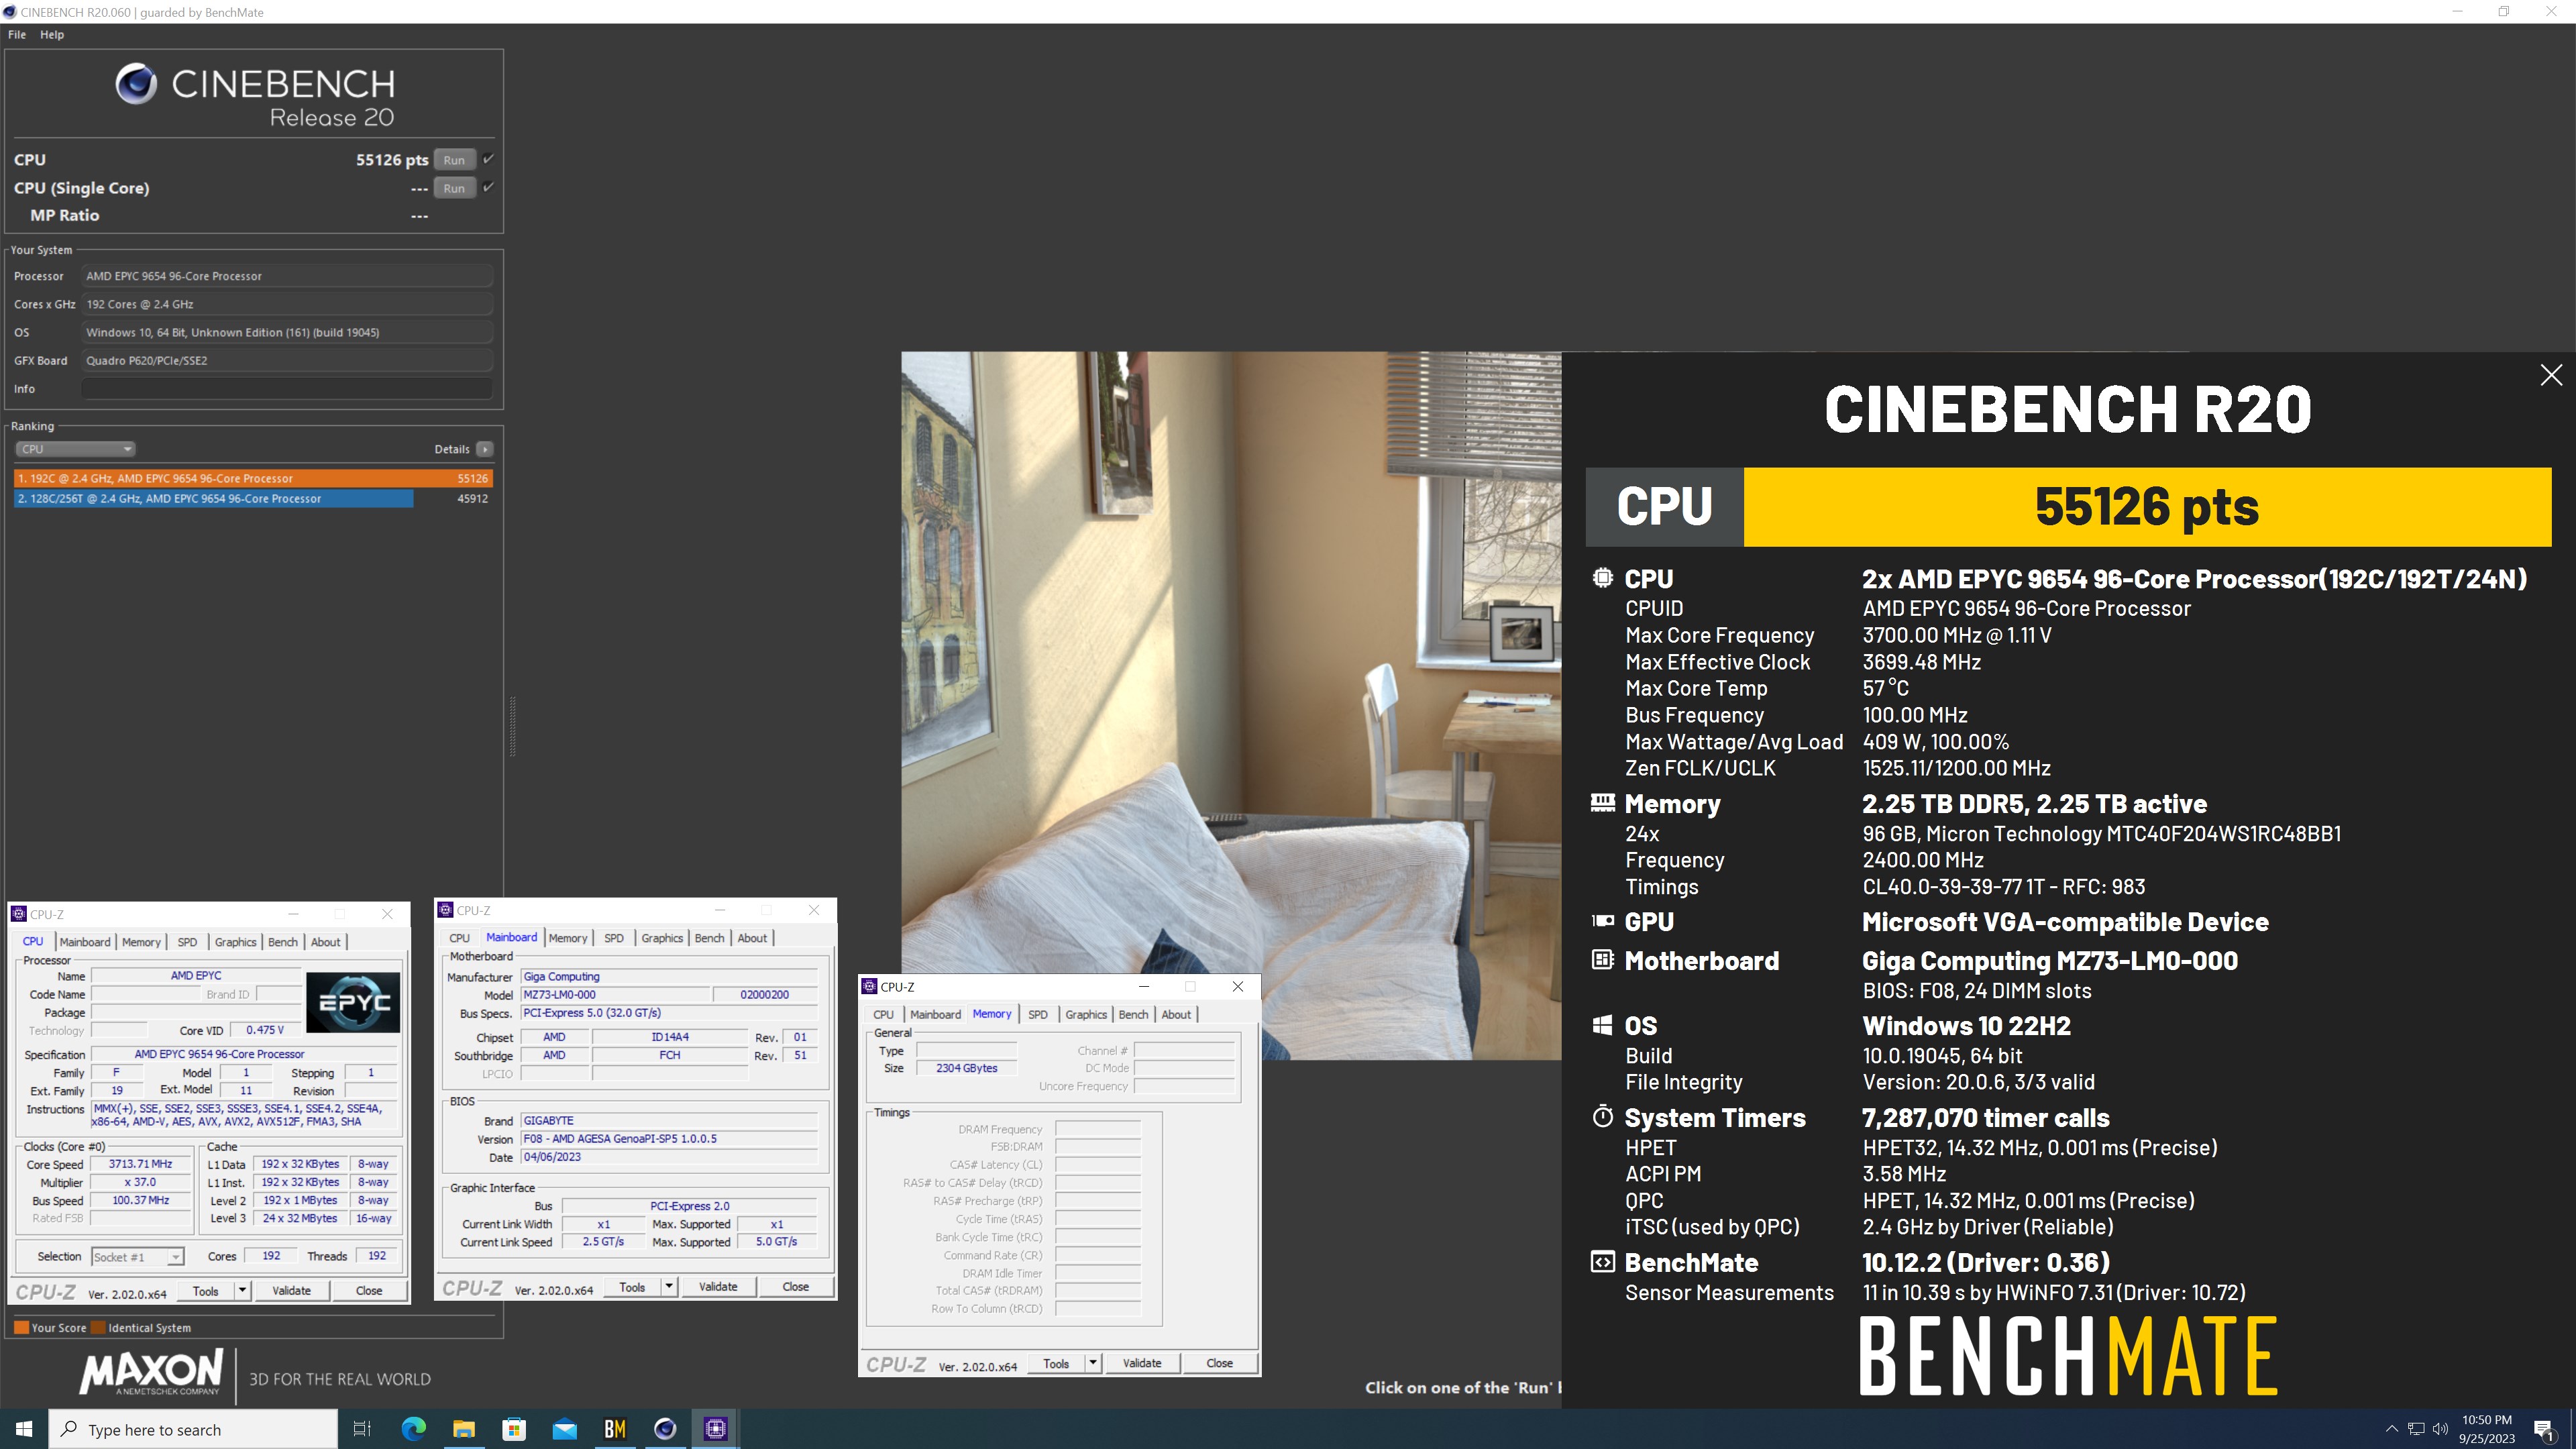Select the 128C/256T EPYC 9654 ranking row

point(253,498)
